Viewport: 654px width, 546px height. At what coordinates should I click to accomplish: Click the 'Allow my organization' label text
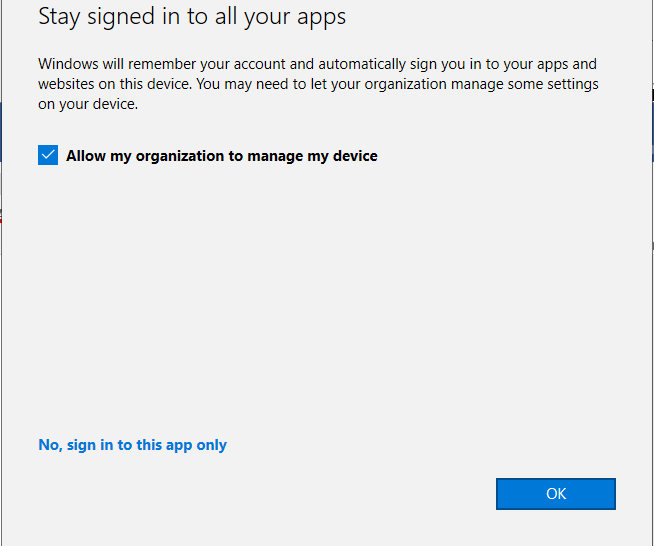tap(140, 155)
